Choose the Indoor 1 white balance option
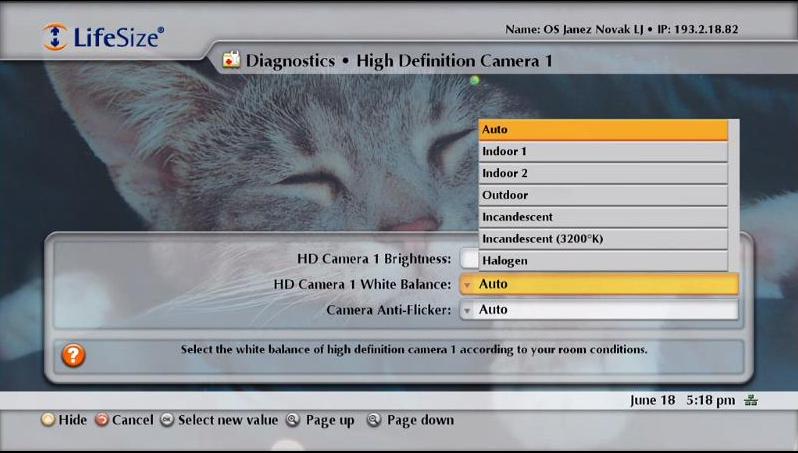This screenshot has width=798, height=453. point(603,152)
